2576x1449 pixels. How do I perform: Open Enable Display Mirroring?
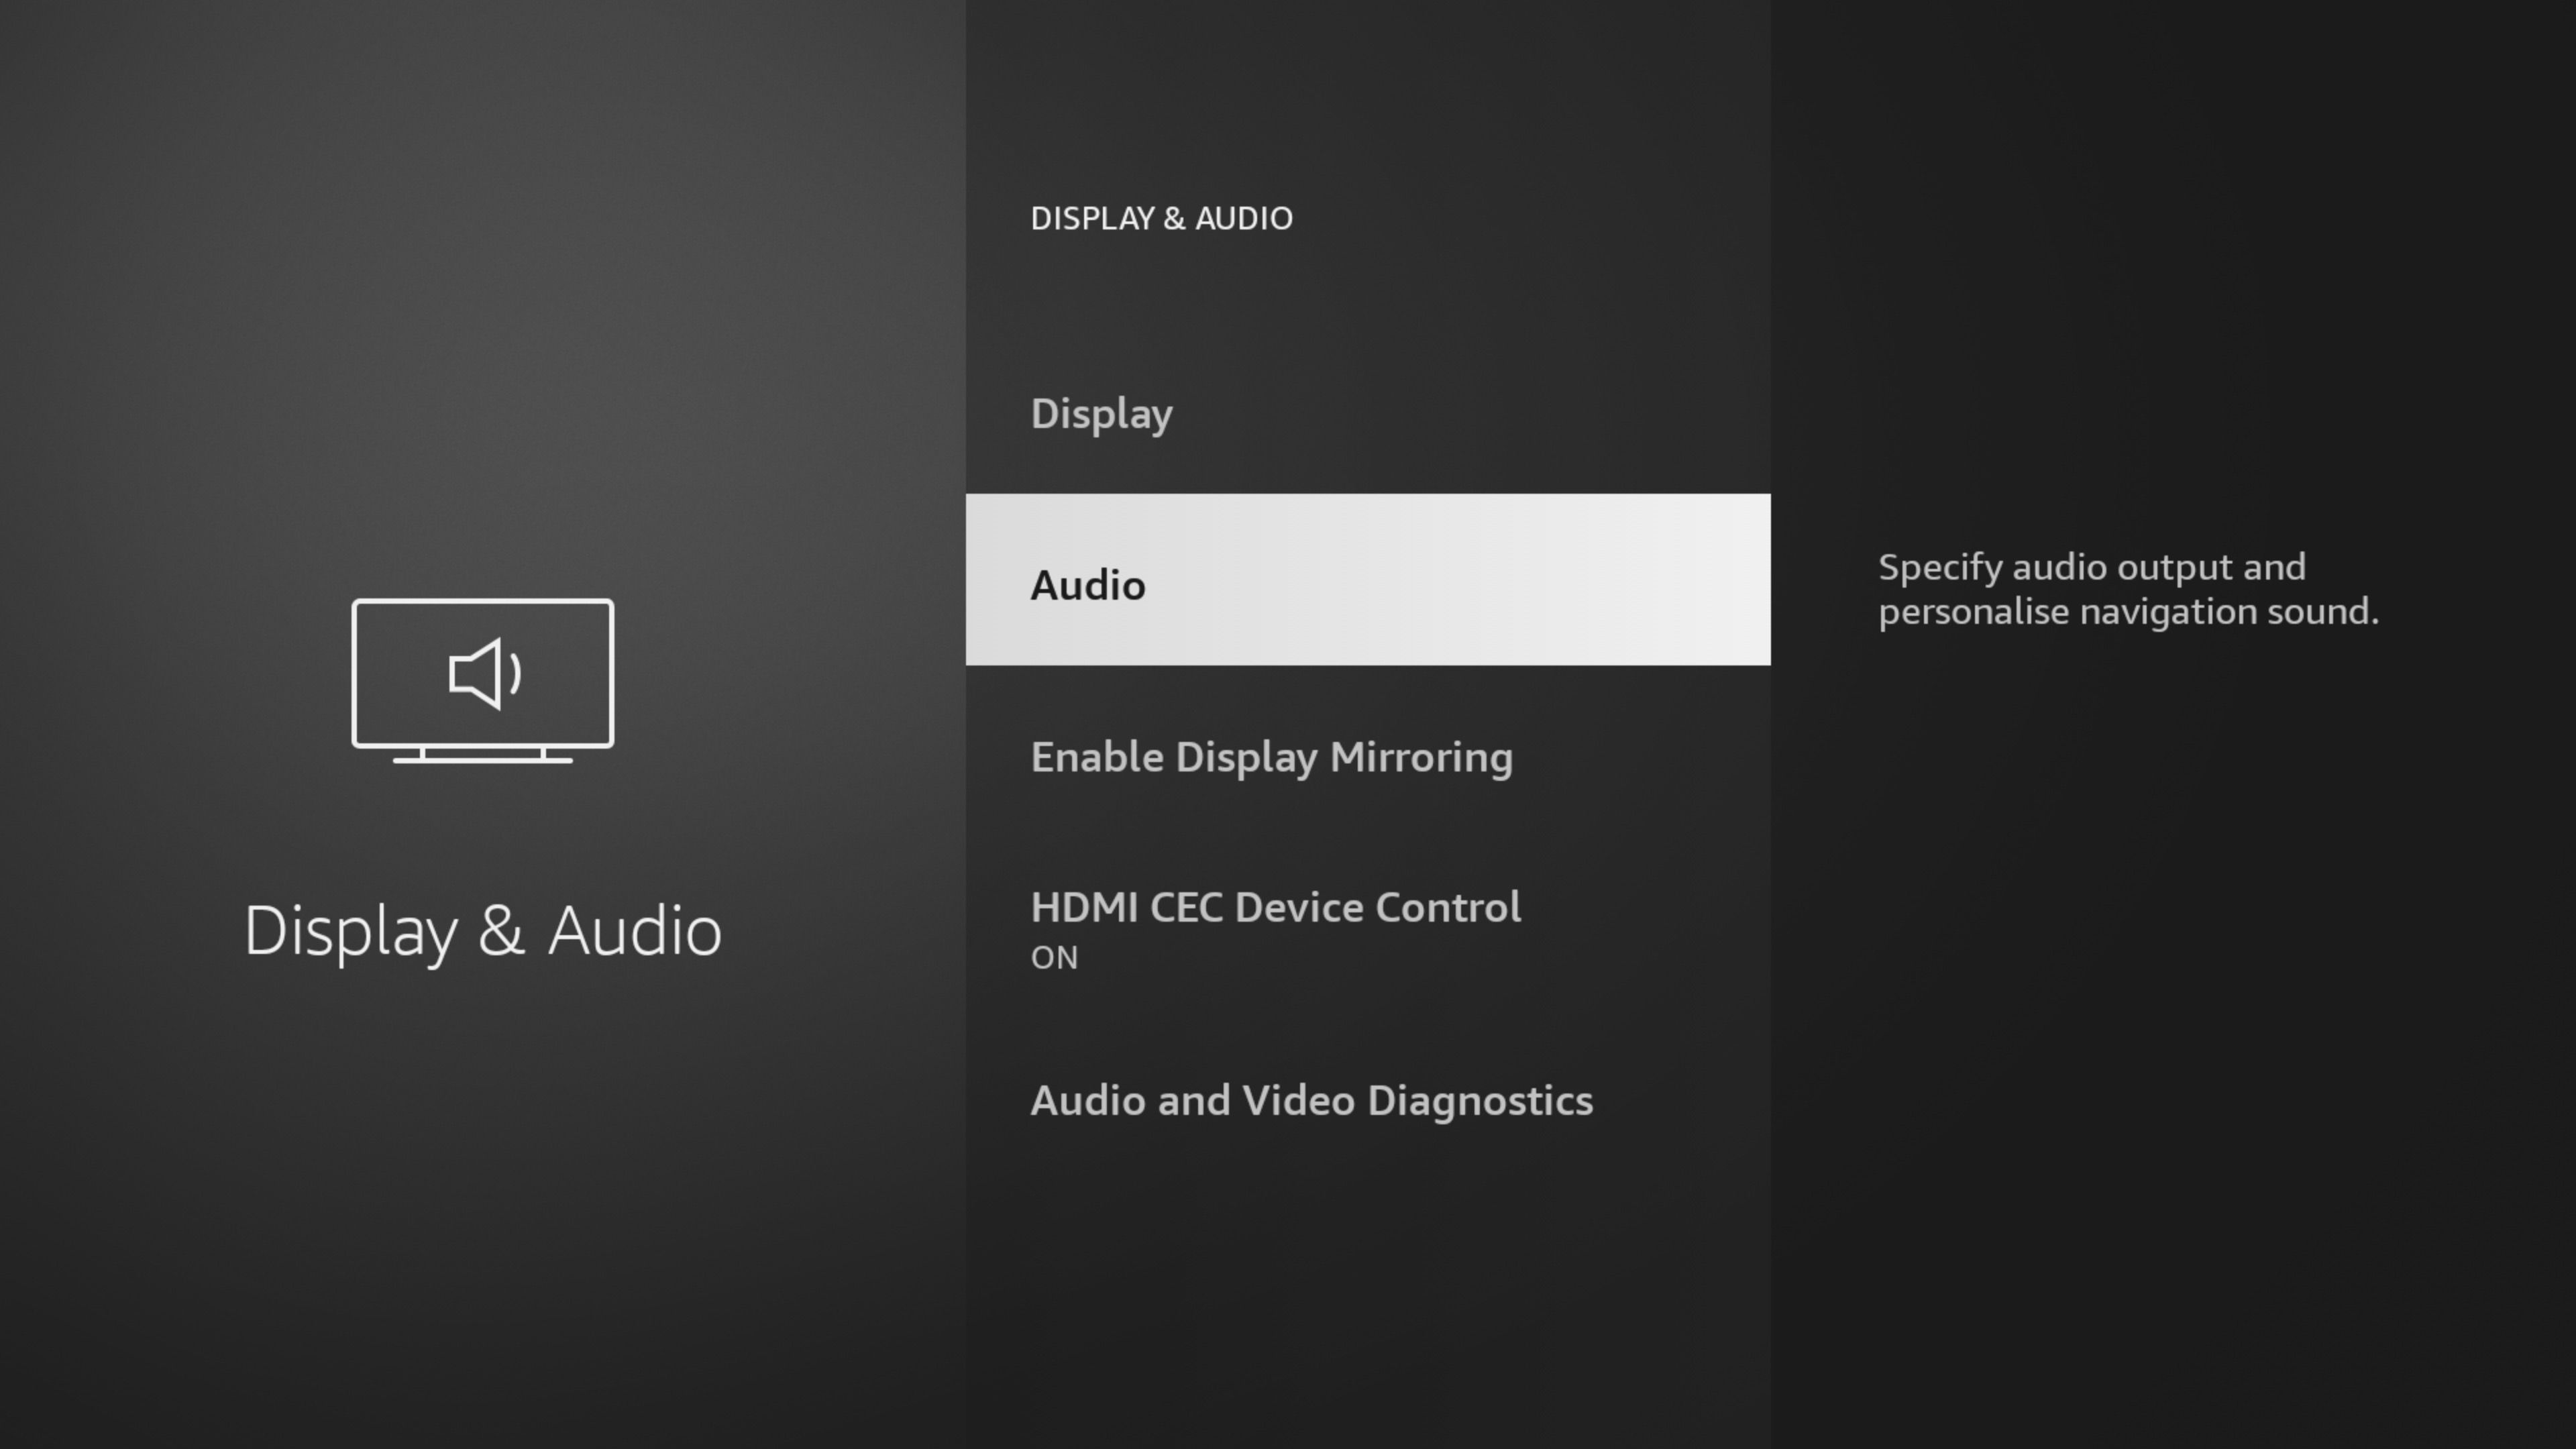pyautogui.click(x=1271, y=755)
